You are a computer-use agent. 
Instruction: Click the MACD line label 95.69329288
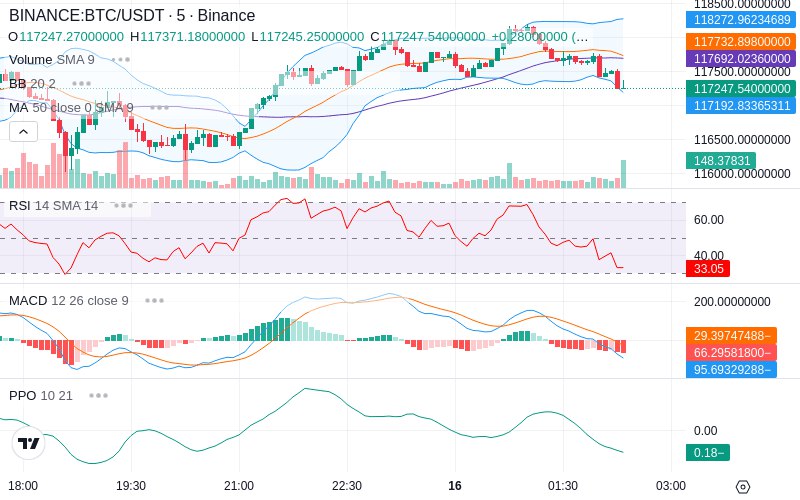[x=732, y=369]
